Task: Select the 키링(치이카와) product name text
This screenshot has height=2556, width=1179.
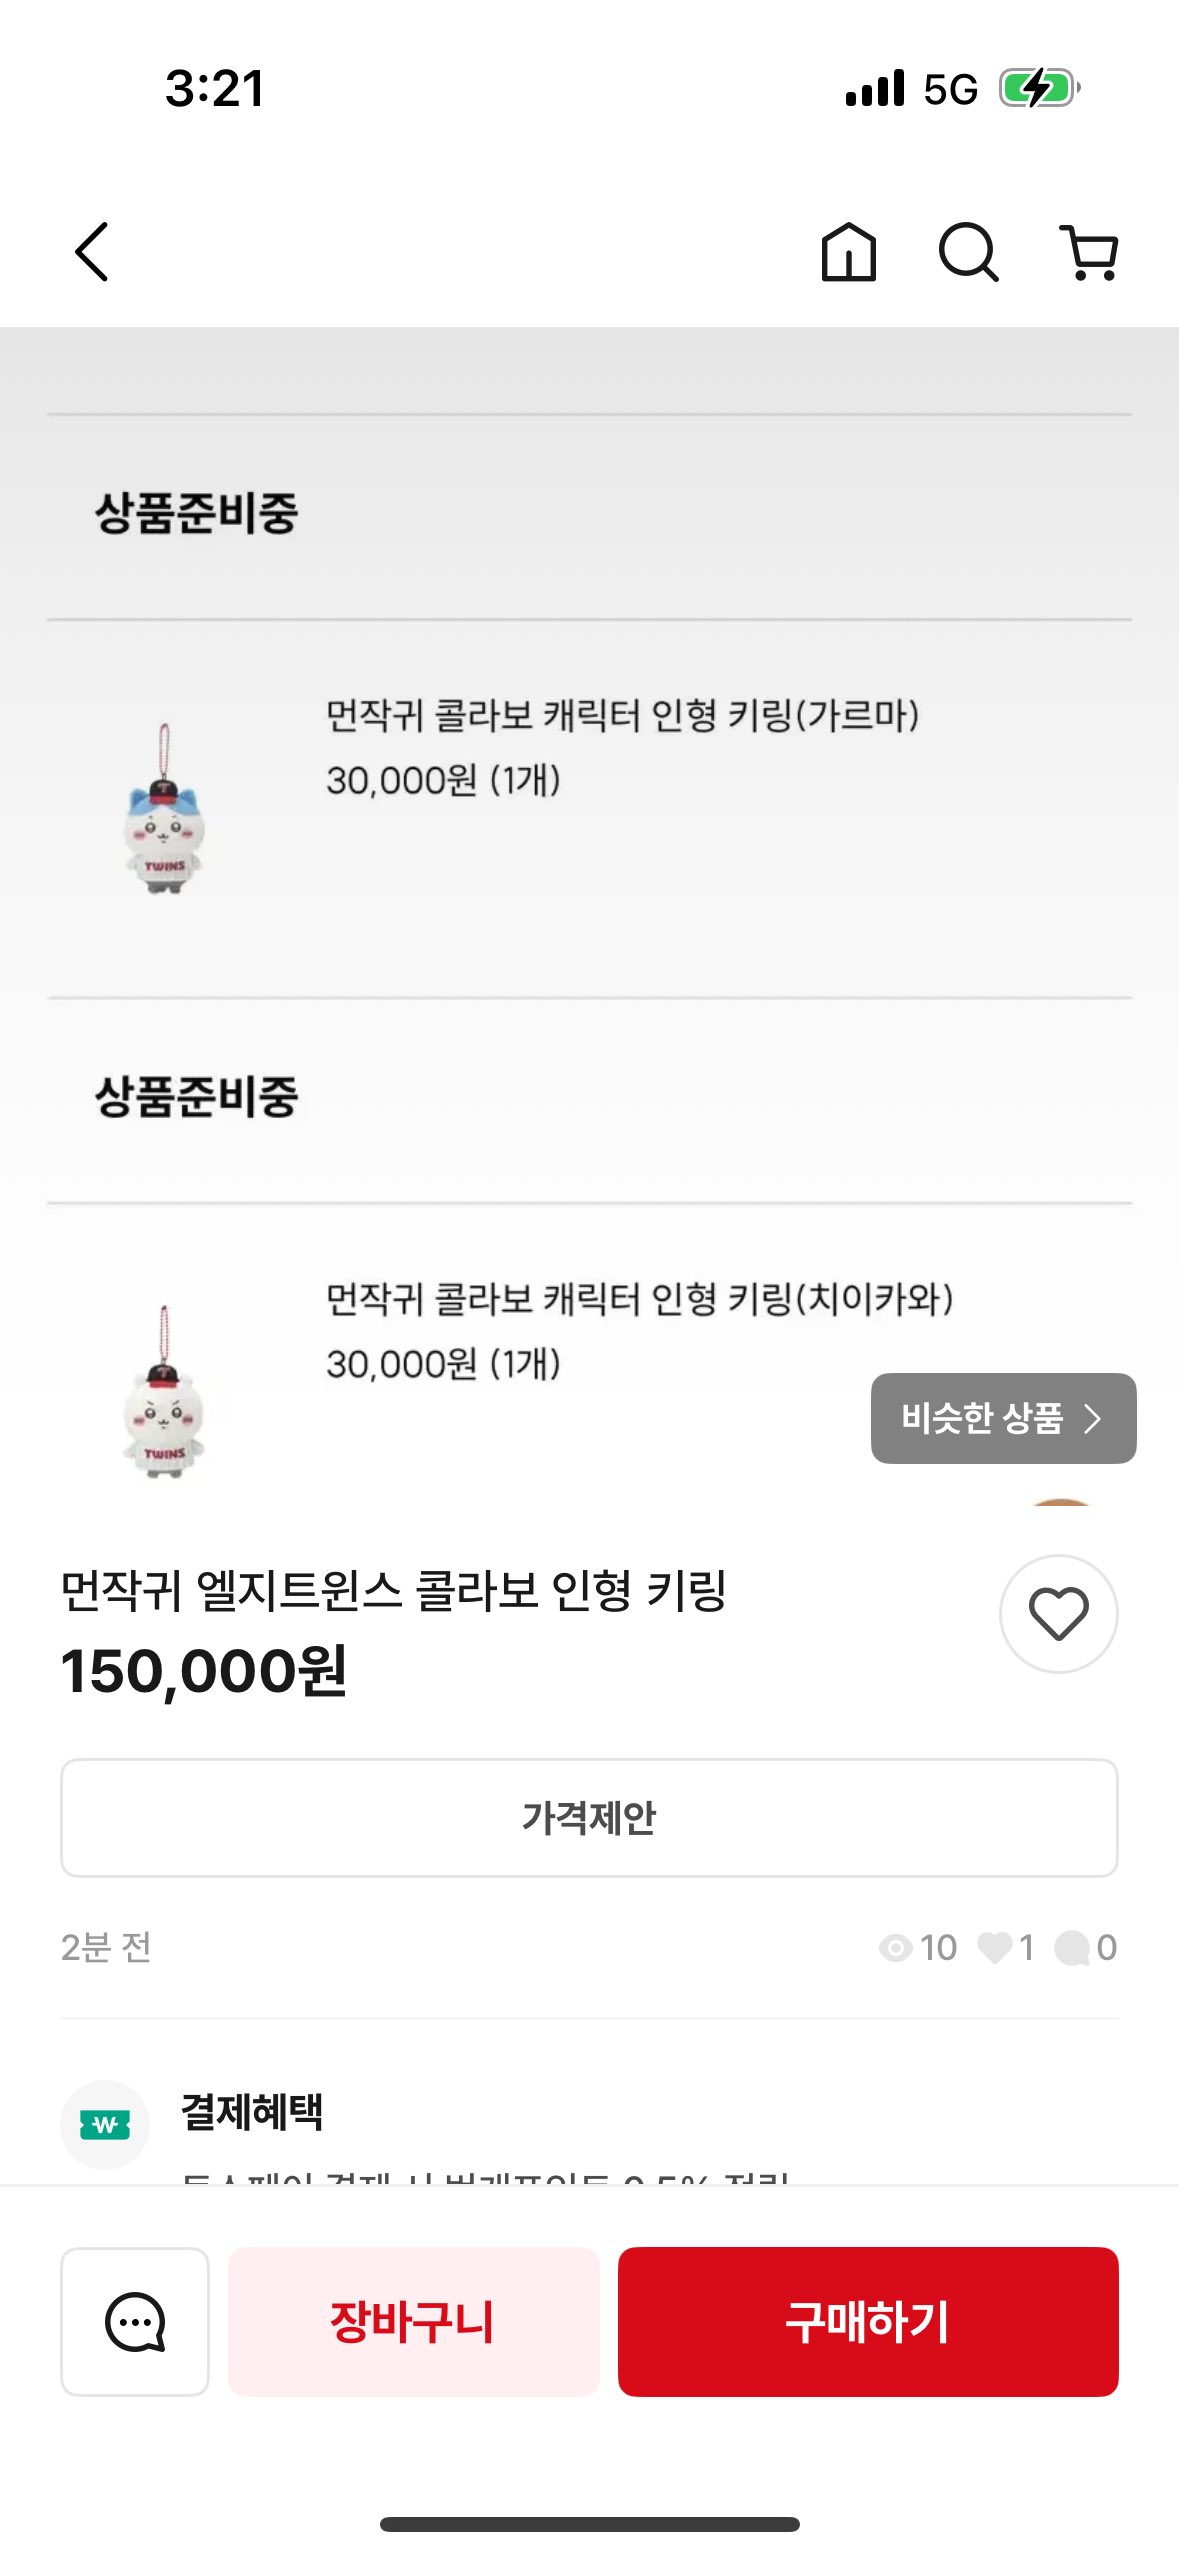Action: (639, 1299)
